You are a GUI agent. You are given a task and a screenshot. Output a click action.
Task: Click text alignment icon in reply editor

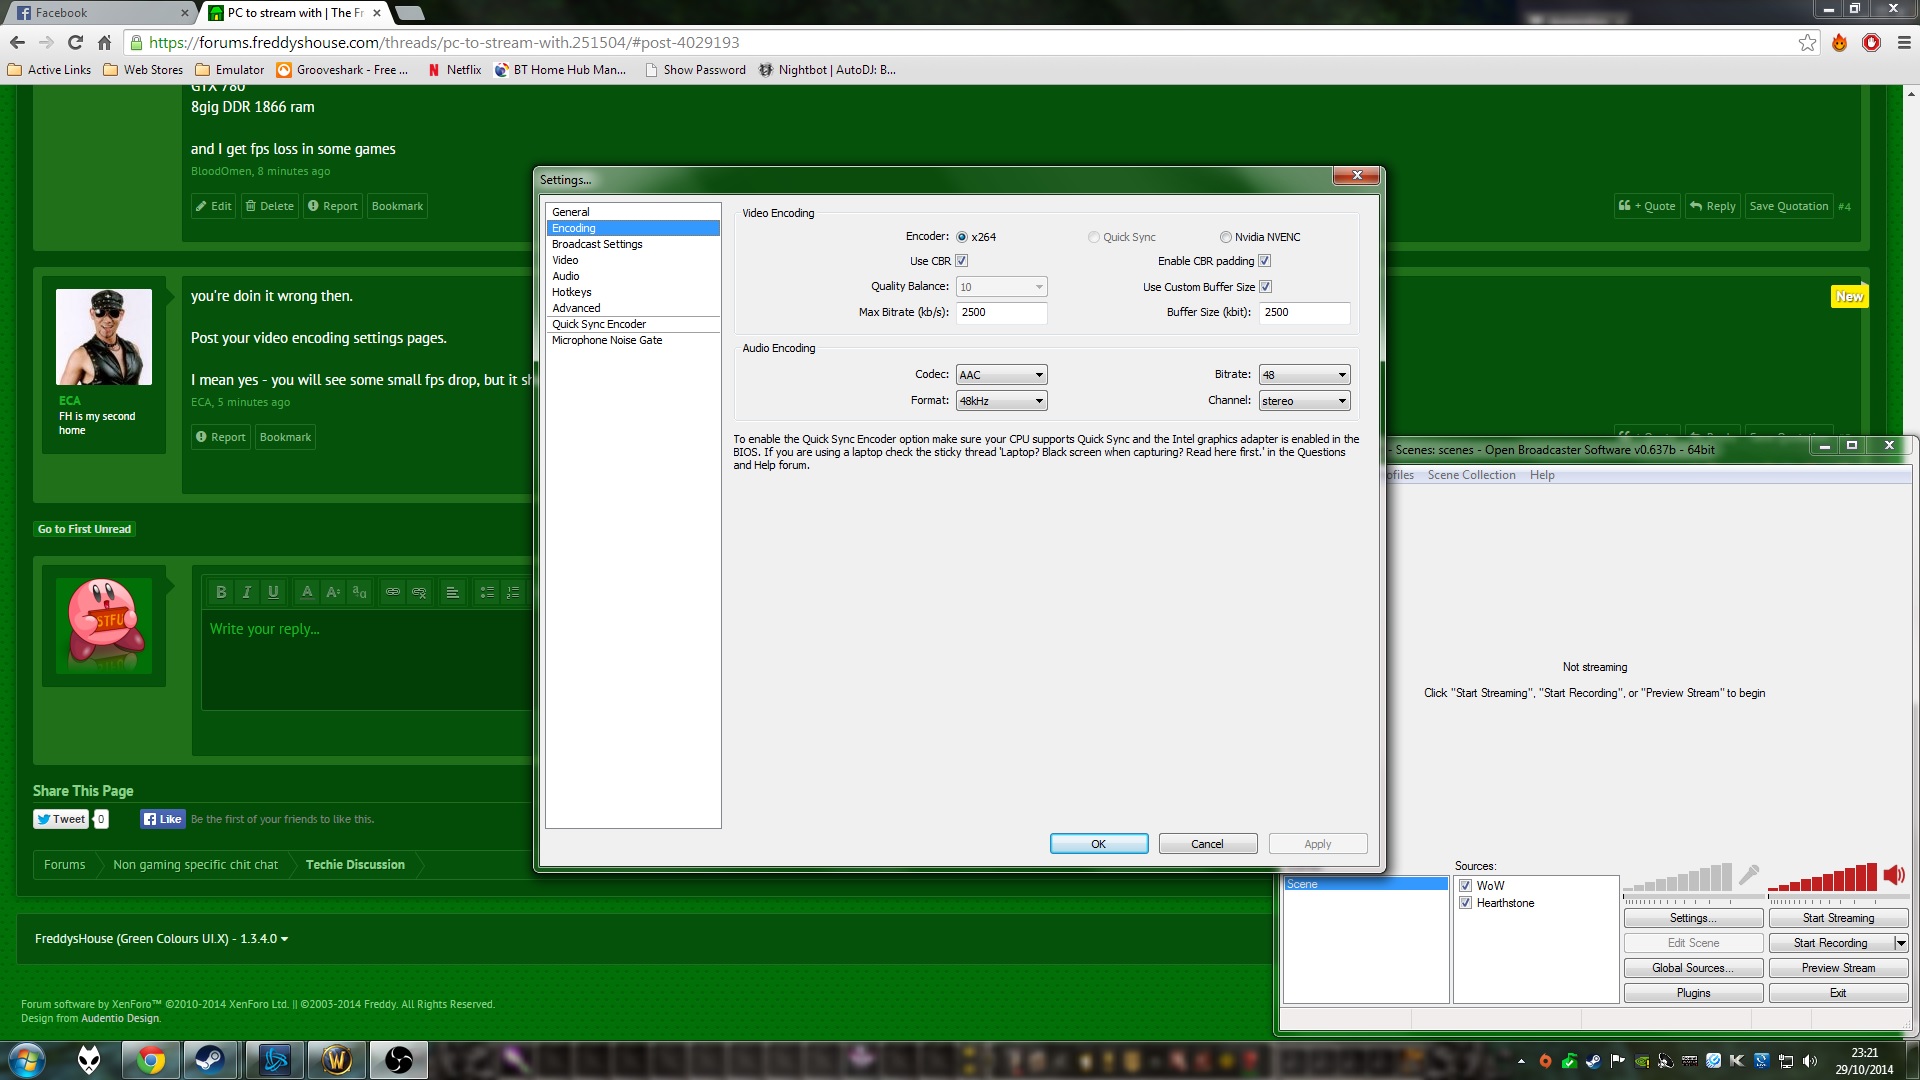pyautogui.click(x=453, y=592)
